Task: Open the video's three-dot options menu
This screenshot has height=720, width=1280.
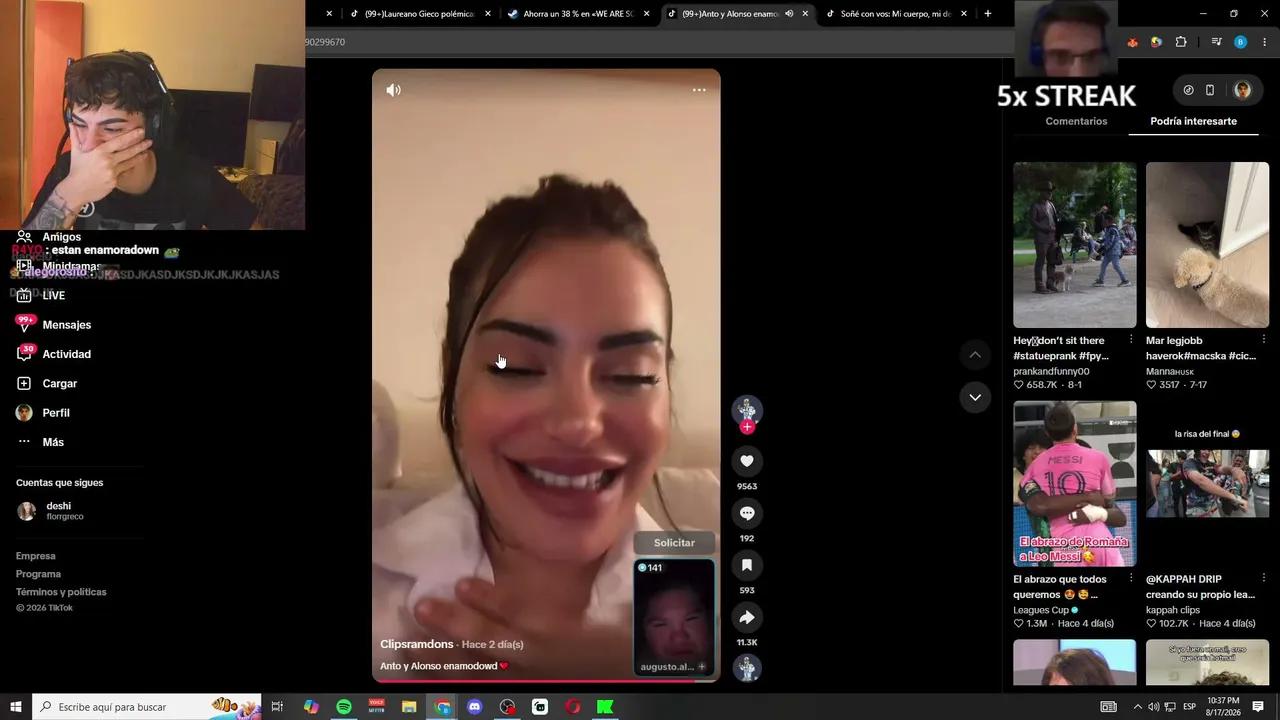Action: [x=699, y=90]
